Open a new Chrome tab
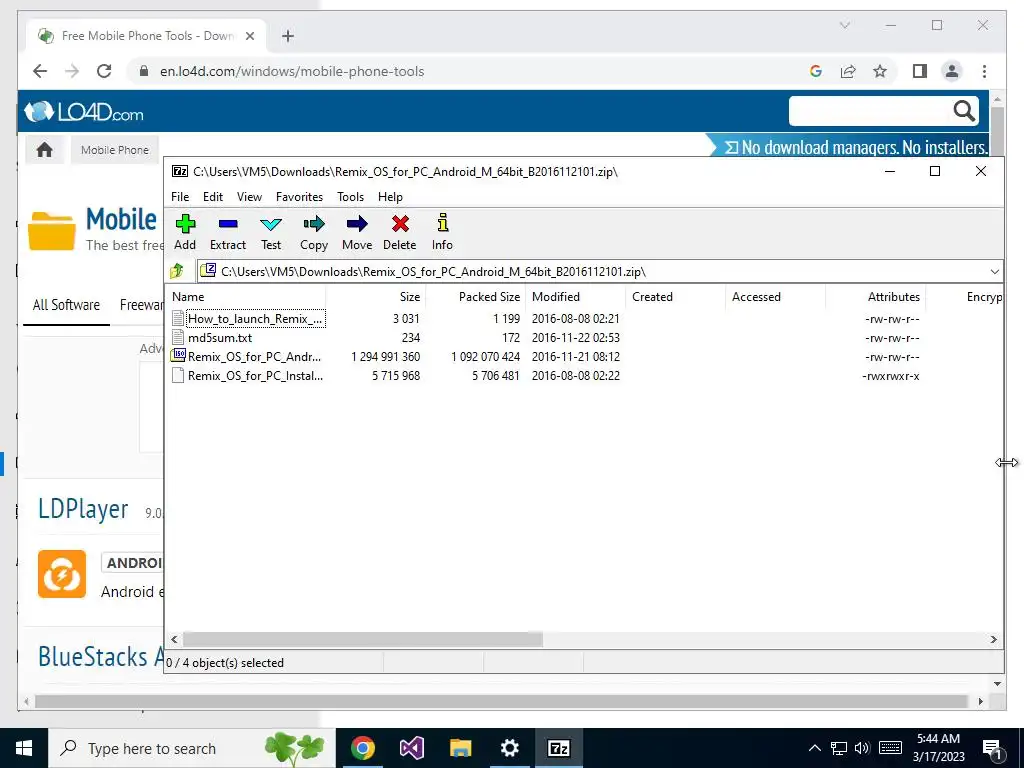This screenshot has width=1024, height=768. tap(288, 36)
